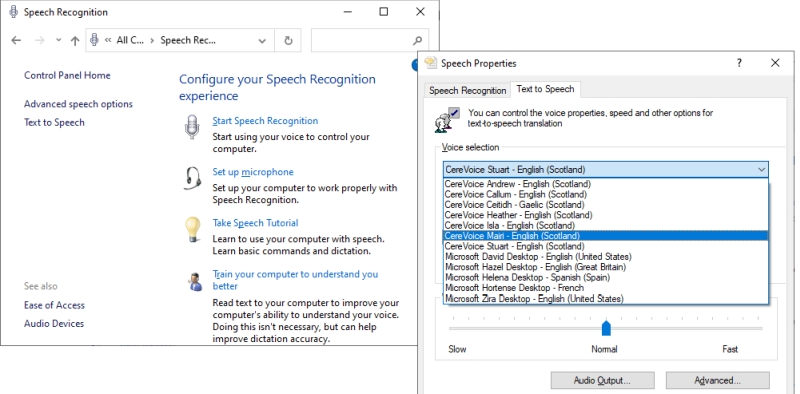Choose Microsoft Helena Desktop - Spanish (Spain)

(606, 277)
